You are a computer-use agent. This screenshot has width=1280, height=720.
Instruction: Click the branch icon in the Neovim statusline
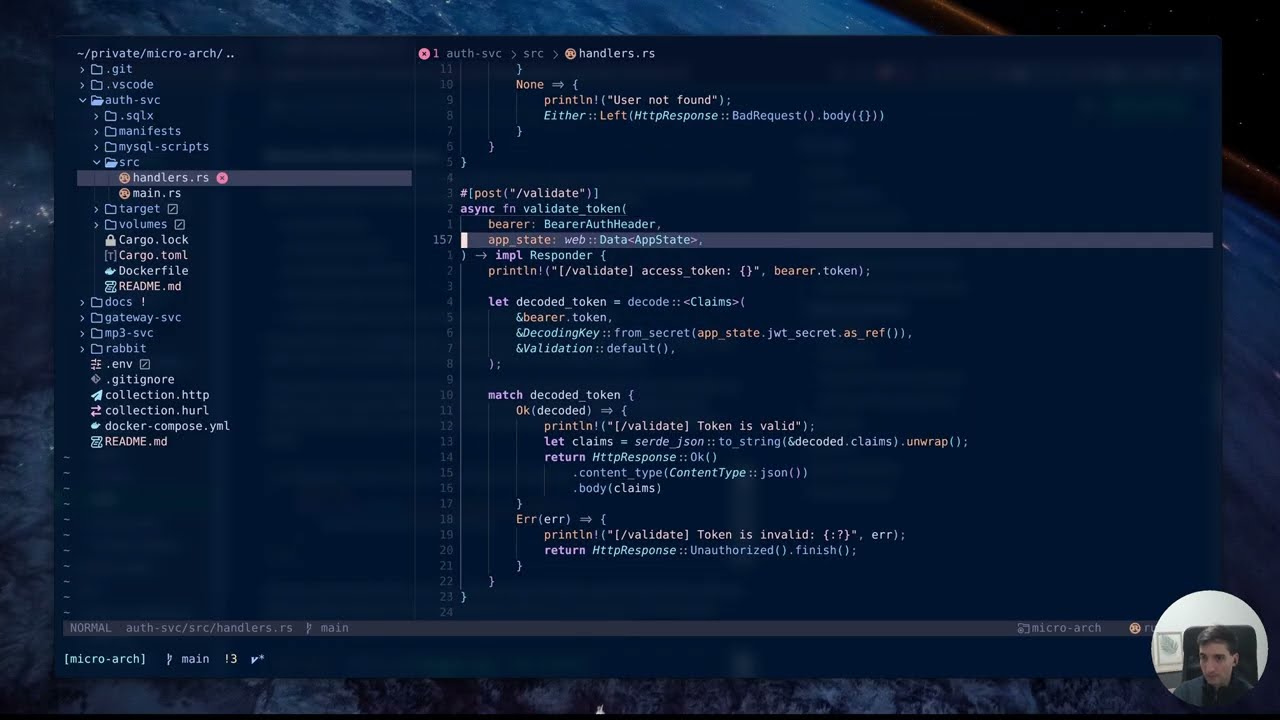coord(309,628)
